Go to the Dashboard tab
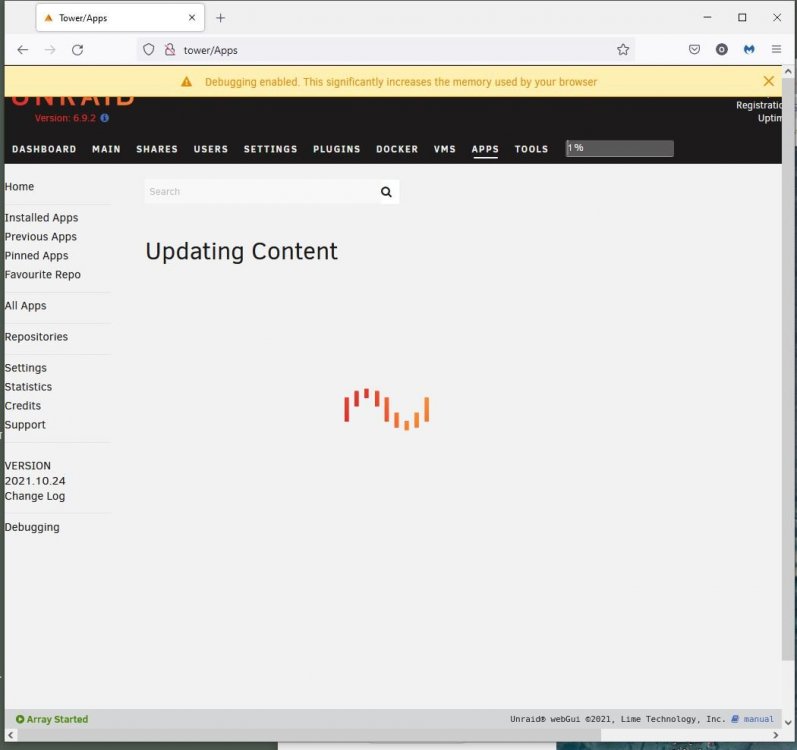This screenshot has height=750, width=797. pos(44,149)
